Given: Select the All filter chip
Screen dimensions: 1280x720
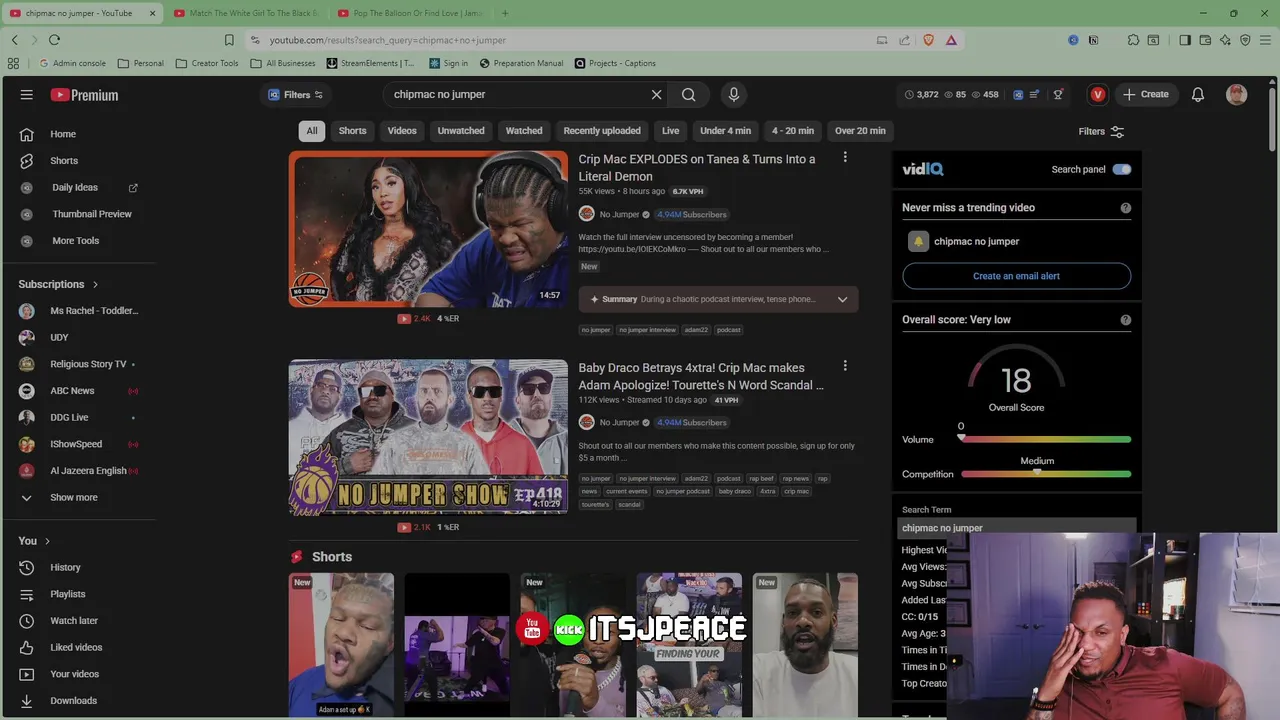Looking at the screenshot, I should (x=312, y=131).
